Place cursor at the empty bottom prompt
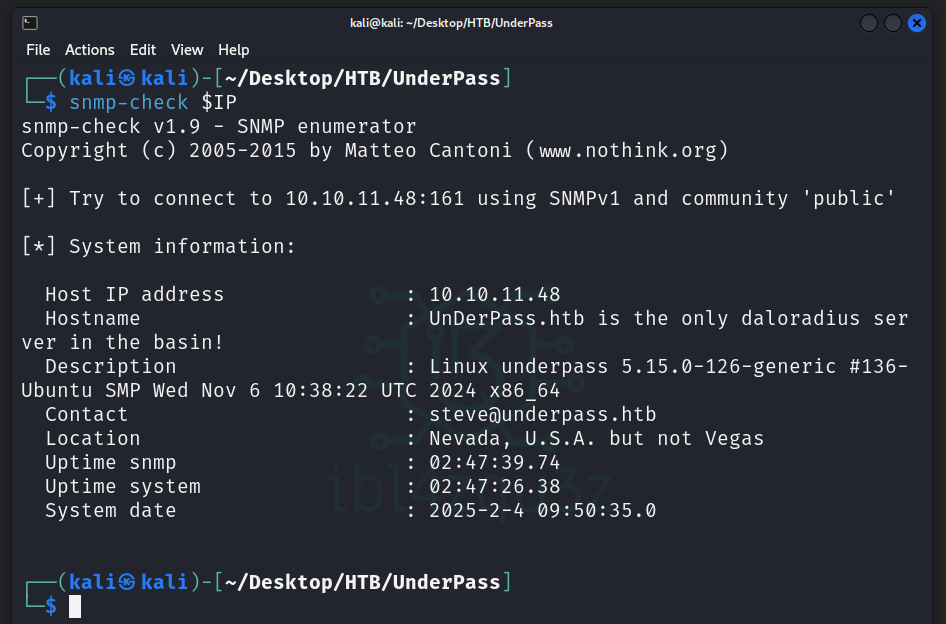Viewport: 946px width, 624px height. (x=75, y=606)
